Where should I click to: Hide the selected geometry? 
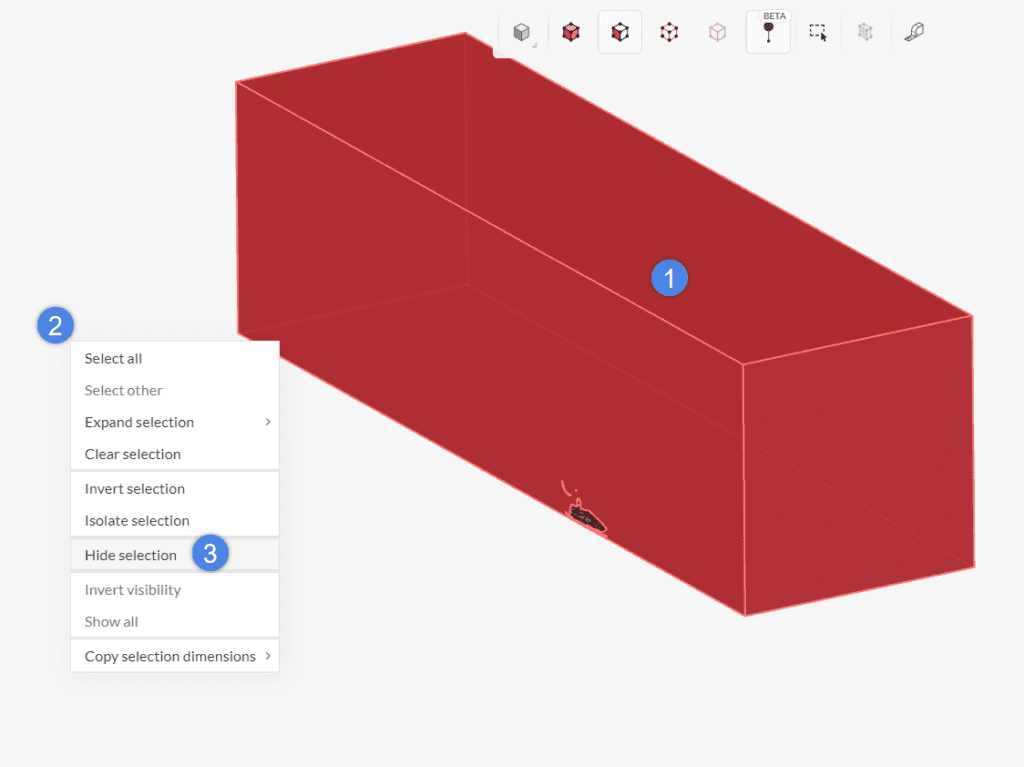click(130, 555)
